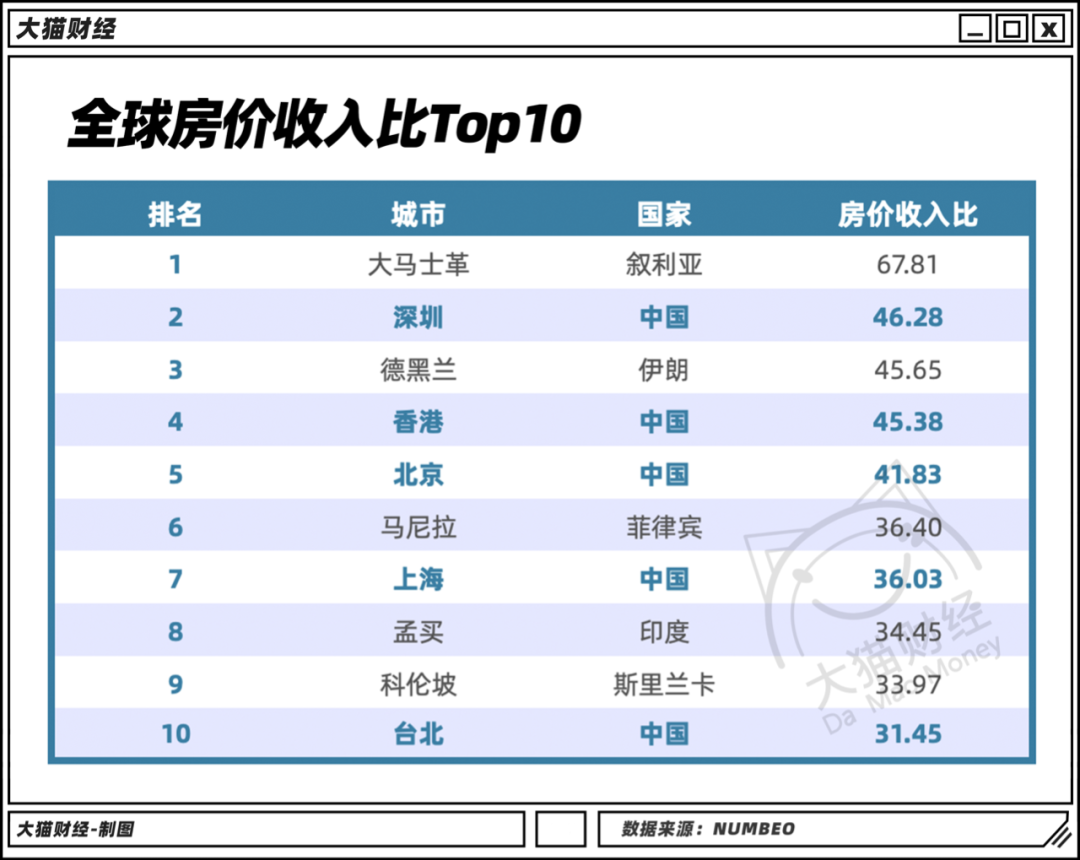This screenshot has height=860, width=1080.
Task: Select the city cell 北京
Action: [418, 474]
